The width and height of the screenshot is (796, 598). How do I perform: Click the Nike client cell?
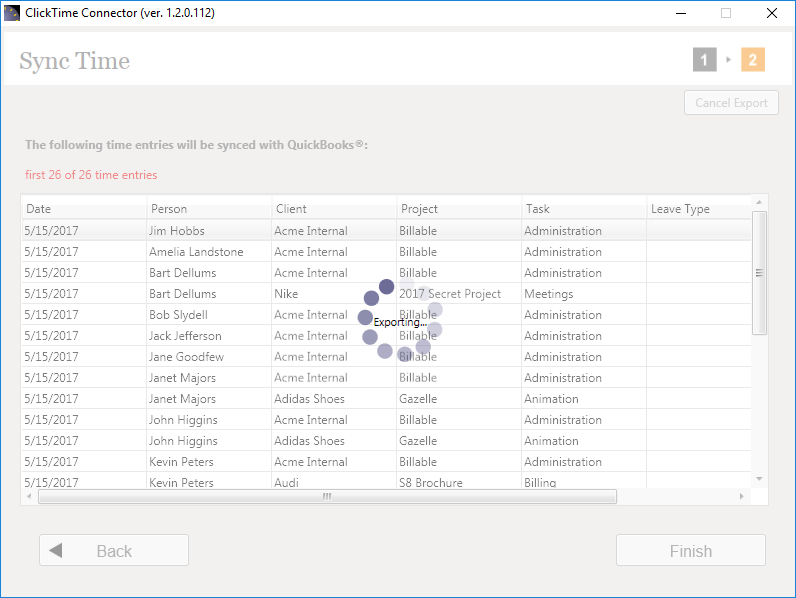(334, 293)
